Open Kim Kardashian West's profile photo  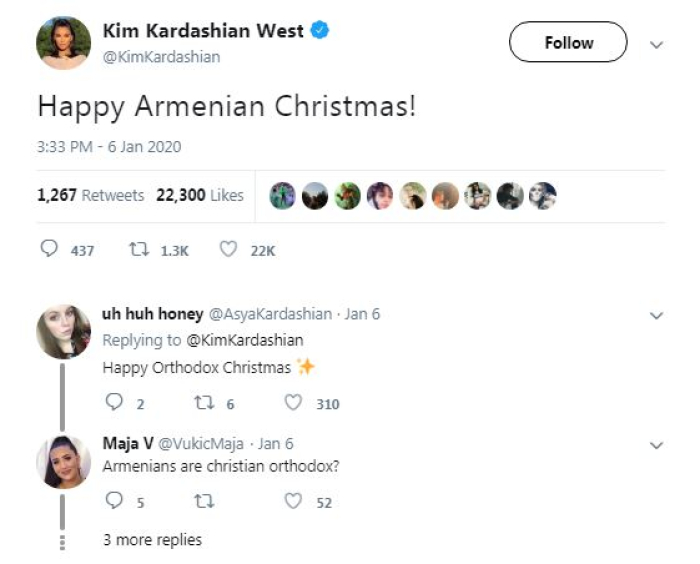(64, 43)
